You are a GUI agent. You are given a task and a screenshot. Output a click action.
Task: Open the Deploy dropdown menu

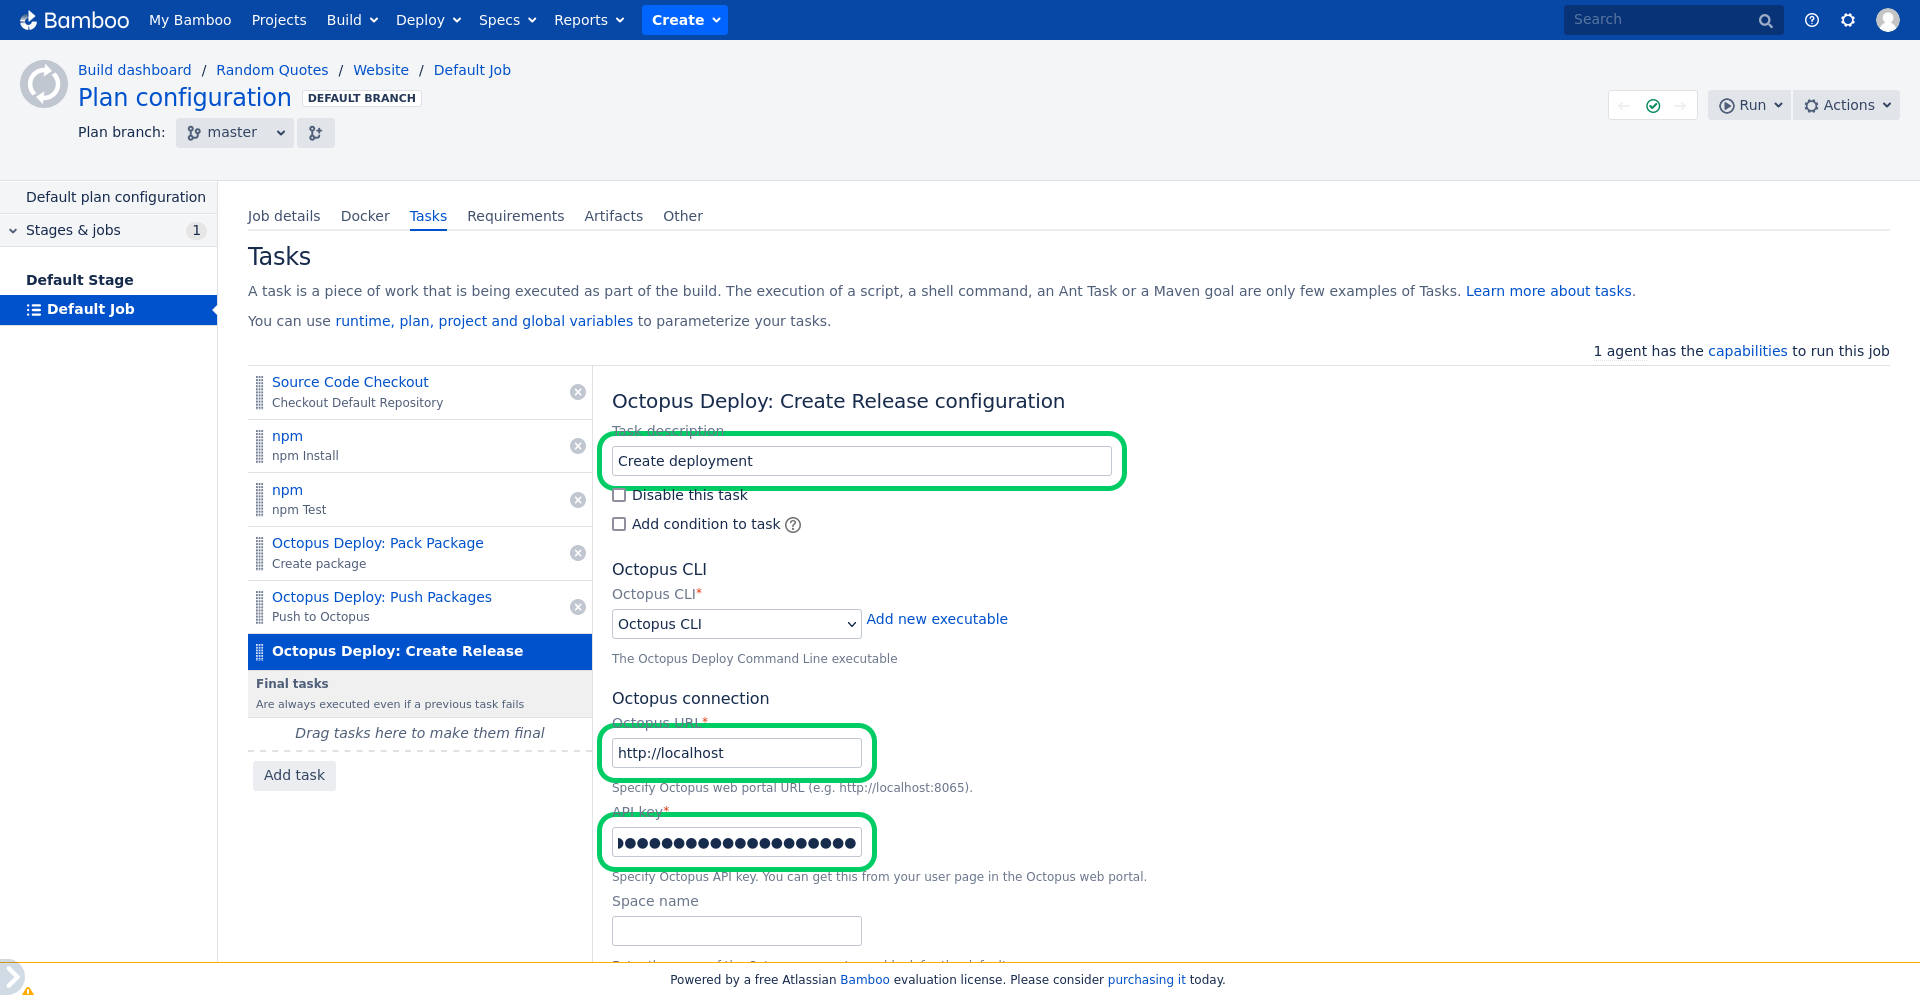[x=428, y=20]
